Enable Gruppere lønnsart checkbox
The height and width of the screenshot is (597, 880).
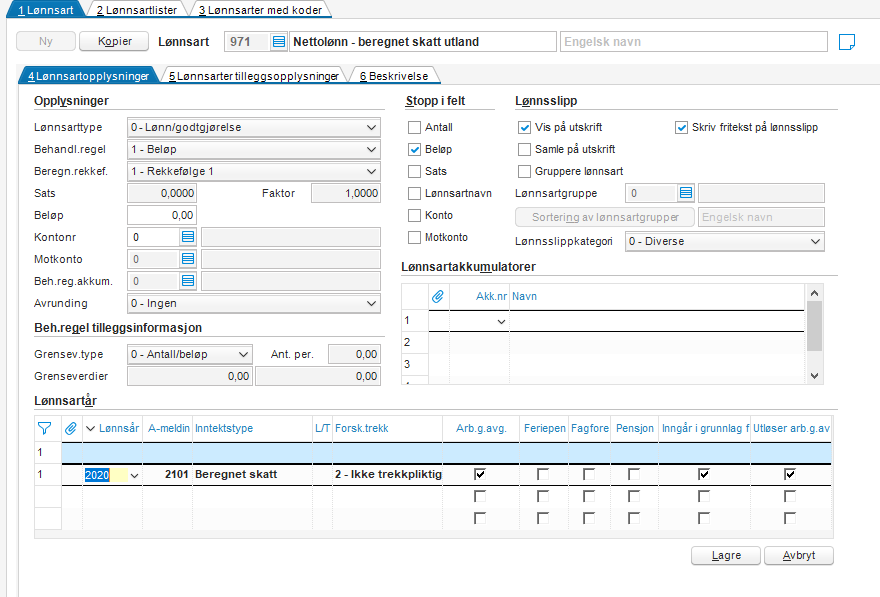(524, 171)
